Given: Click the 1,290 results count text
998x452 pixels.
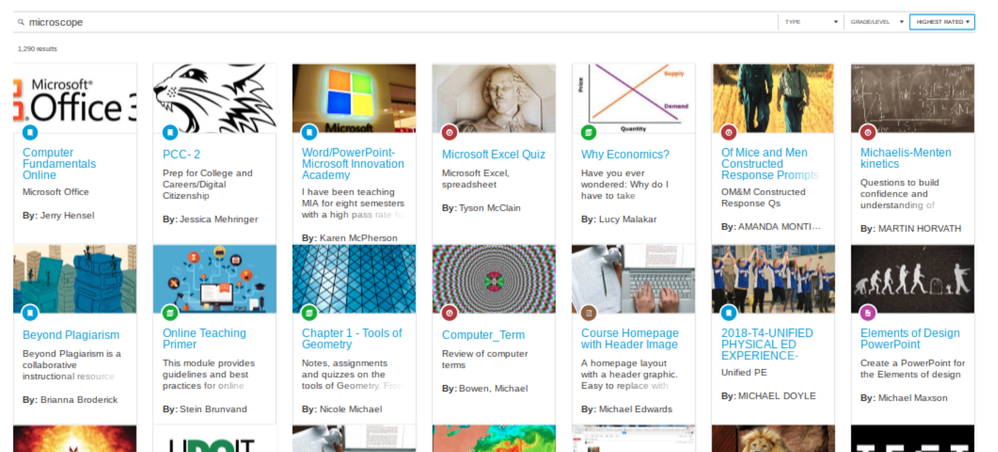Looking at the screenshot, I should pos(37,49).
